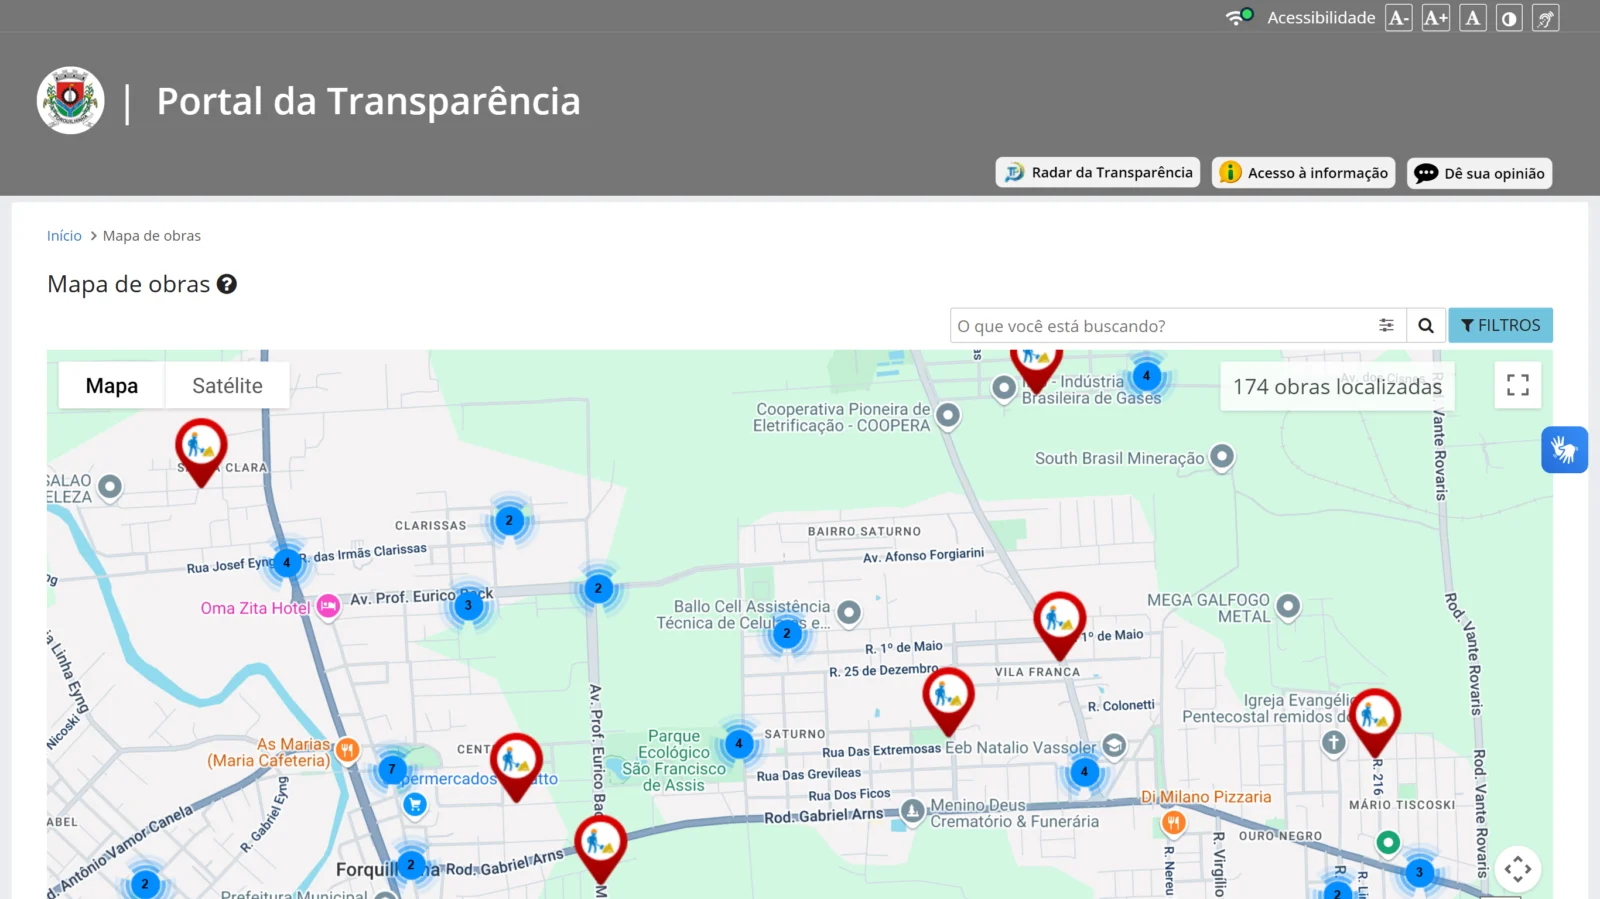This screenshot has width=1600, height=899.
Task: Open VLibras hand widget
Action: [1565, 450]
